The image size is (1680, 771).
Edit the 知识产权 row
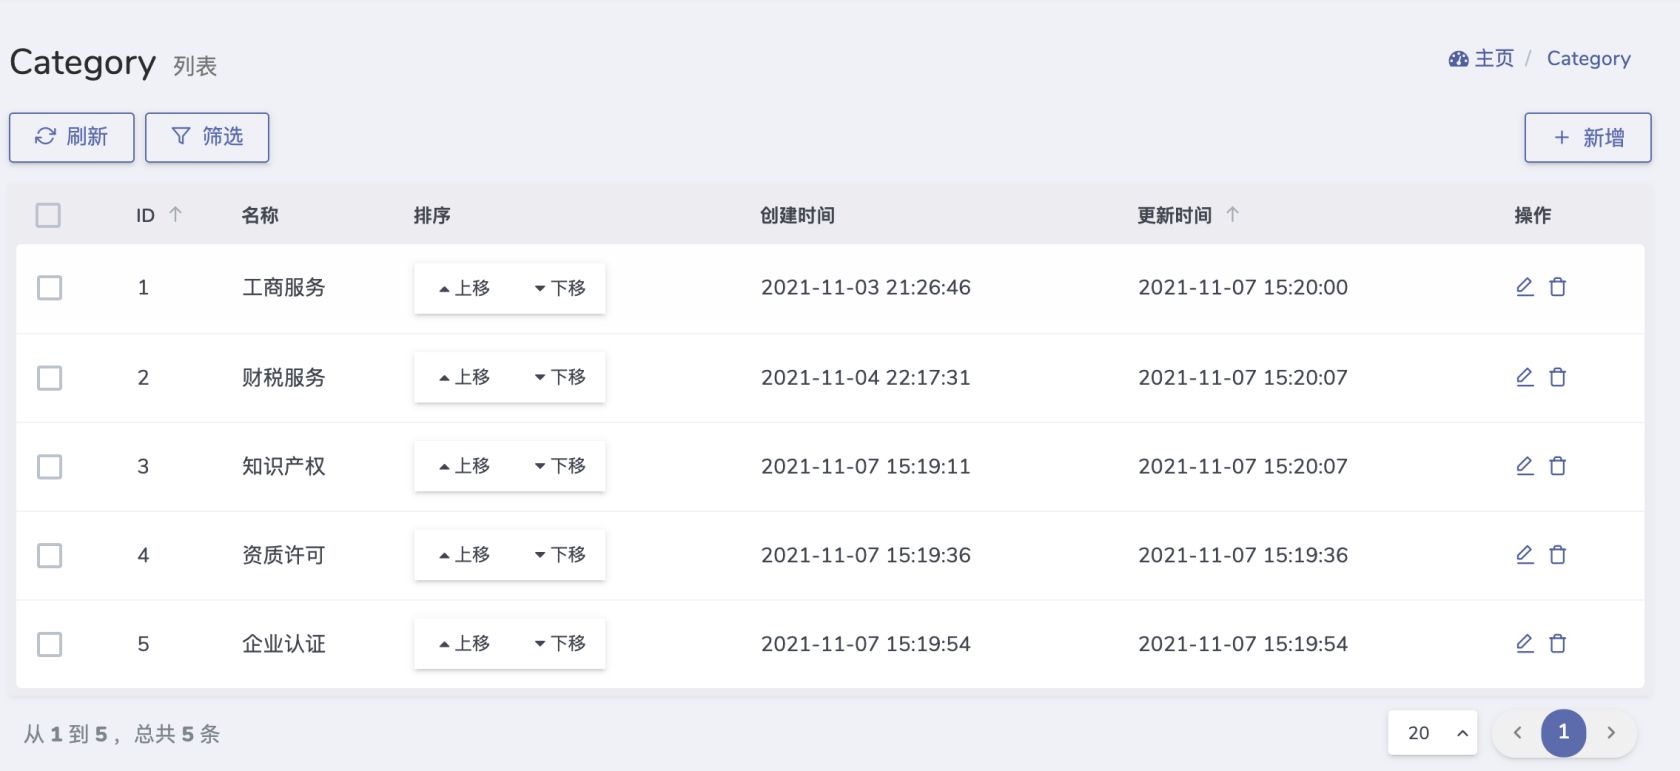click(x=1525, y=466)
